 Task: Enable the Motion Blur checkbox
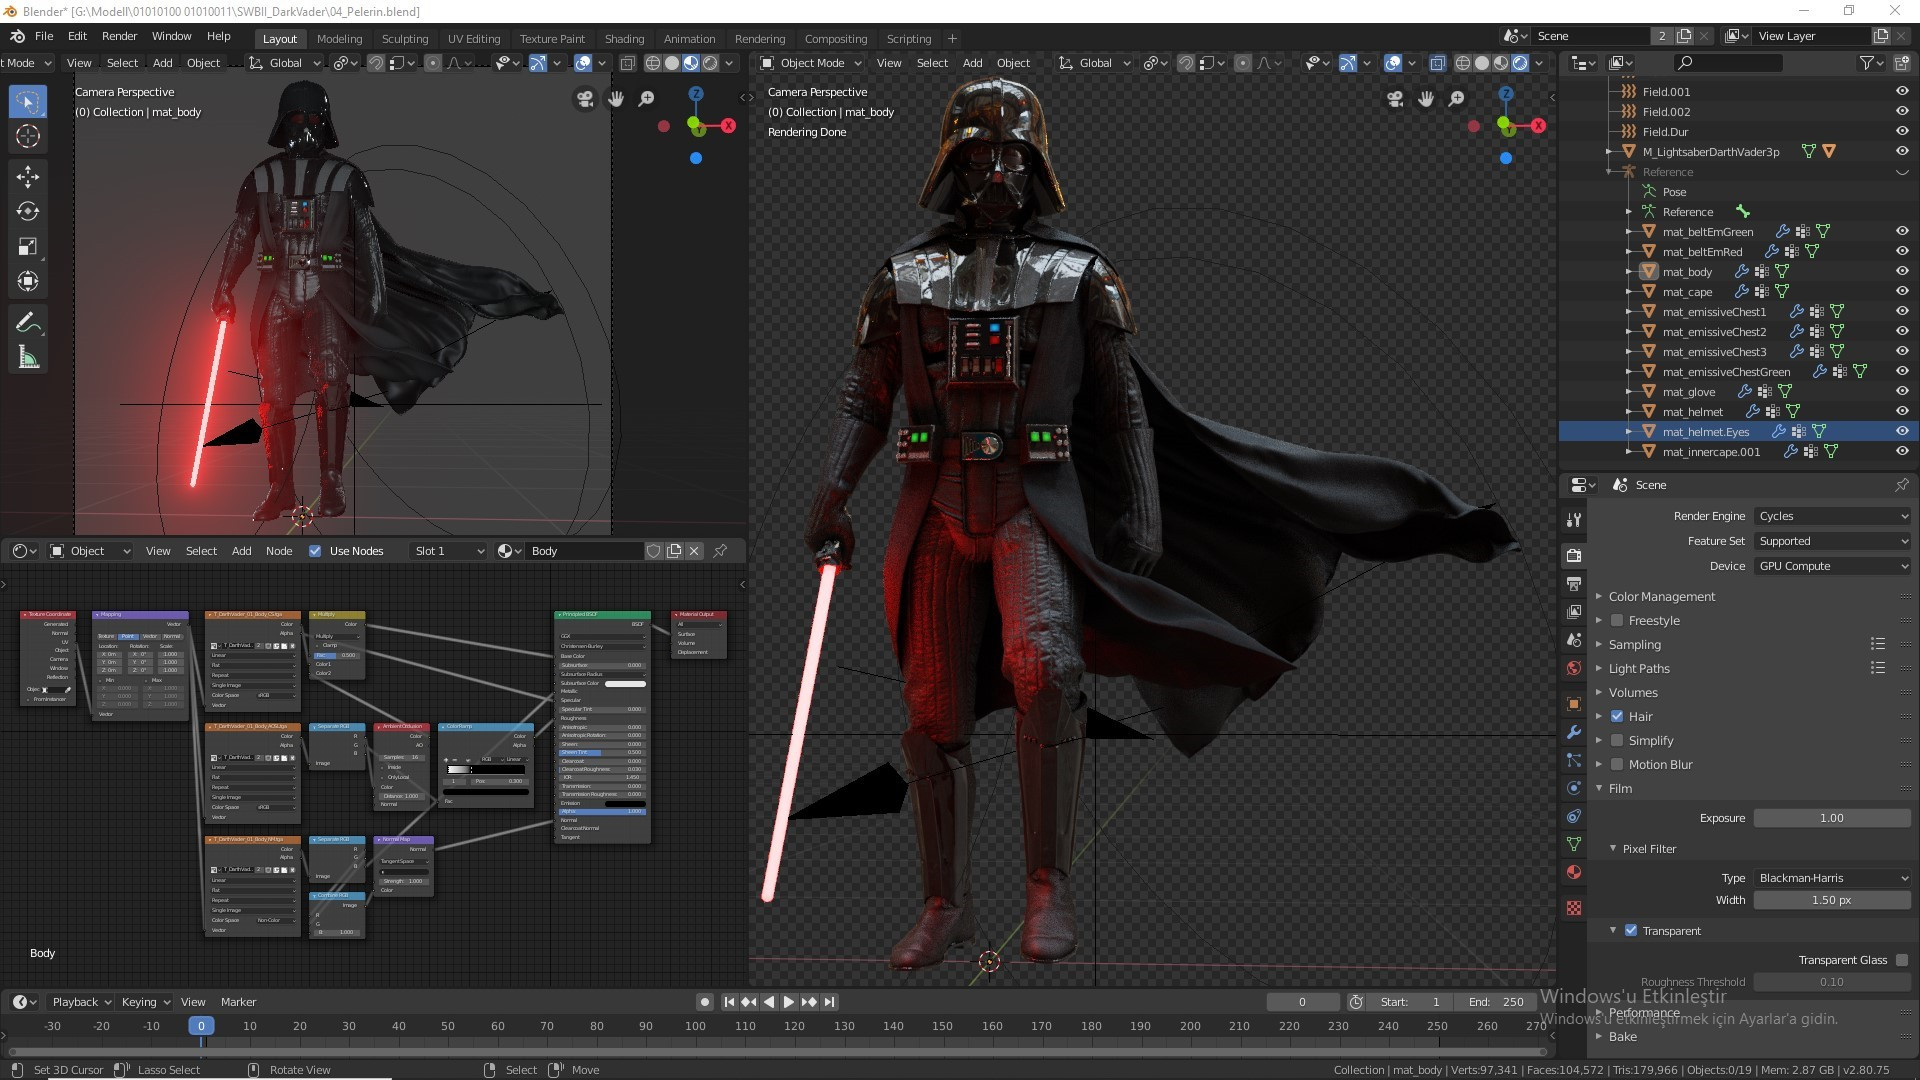pyautogui.click(x=1617, y=765)
